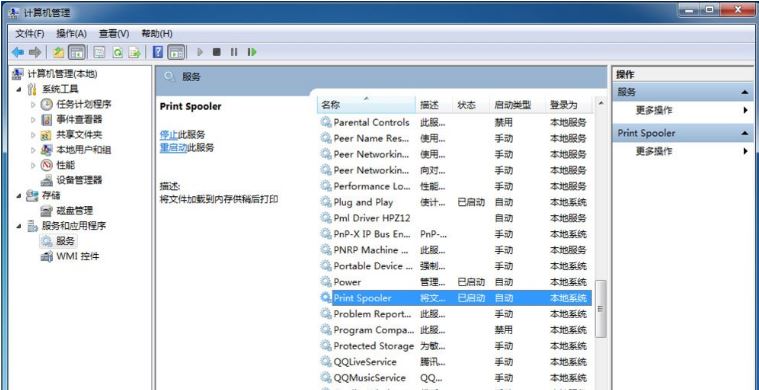
Task: Select the Performance Lo... service row
Action: (x=455, y=186)
